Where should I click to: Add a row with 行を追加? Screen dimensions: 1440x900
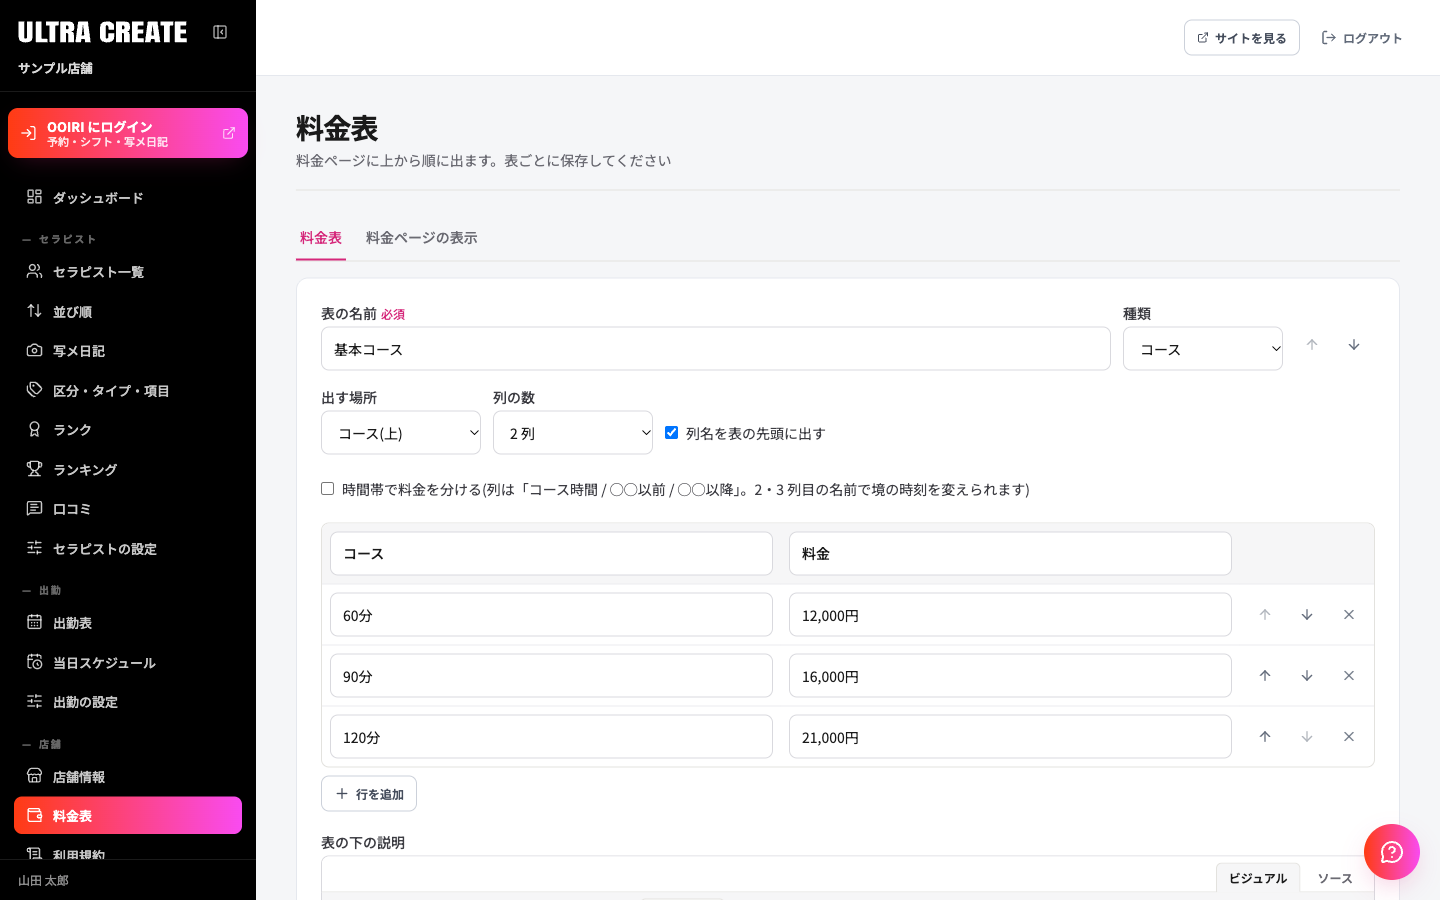pos(369,794)
